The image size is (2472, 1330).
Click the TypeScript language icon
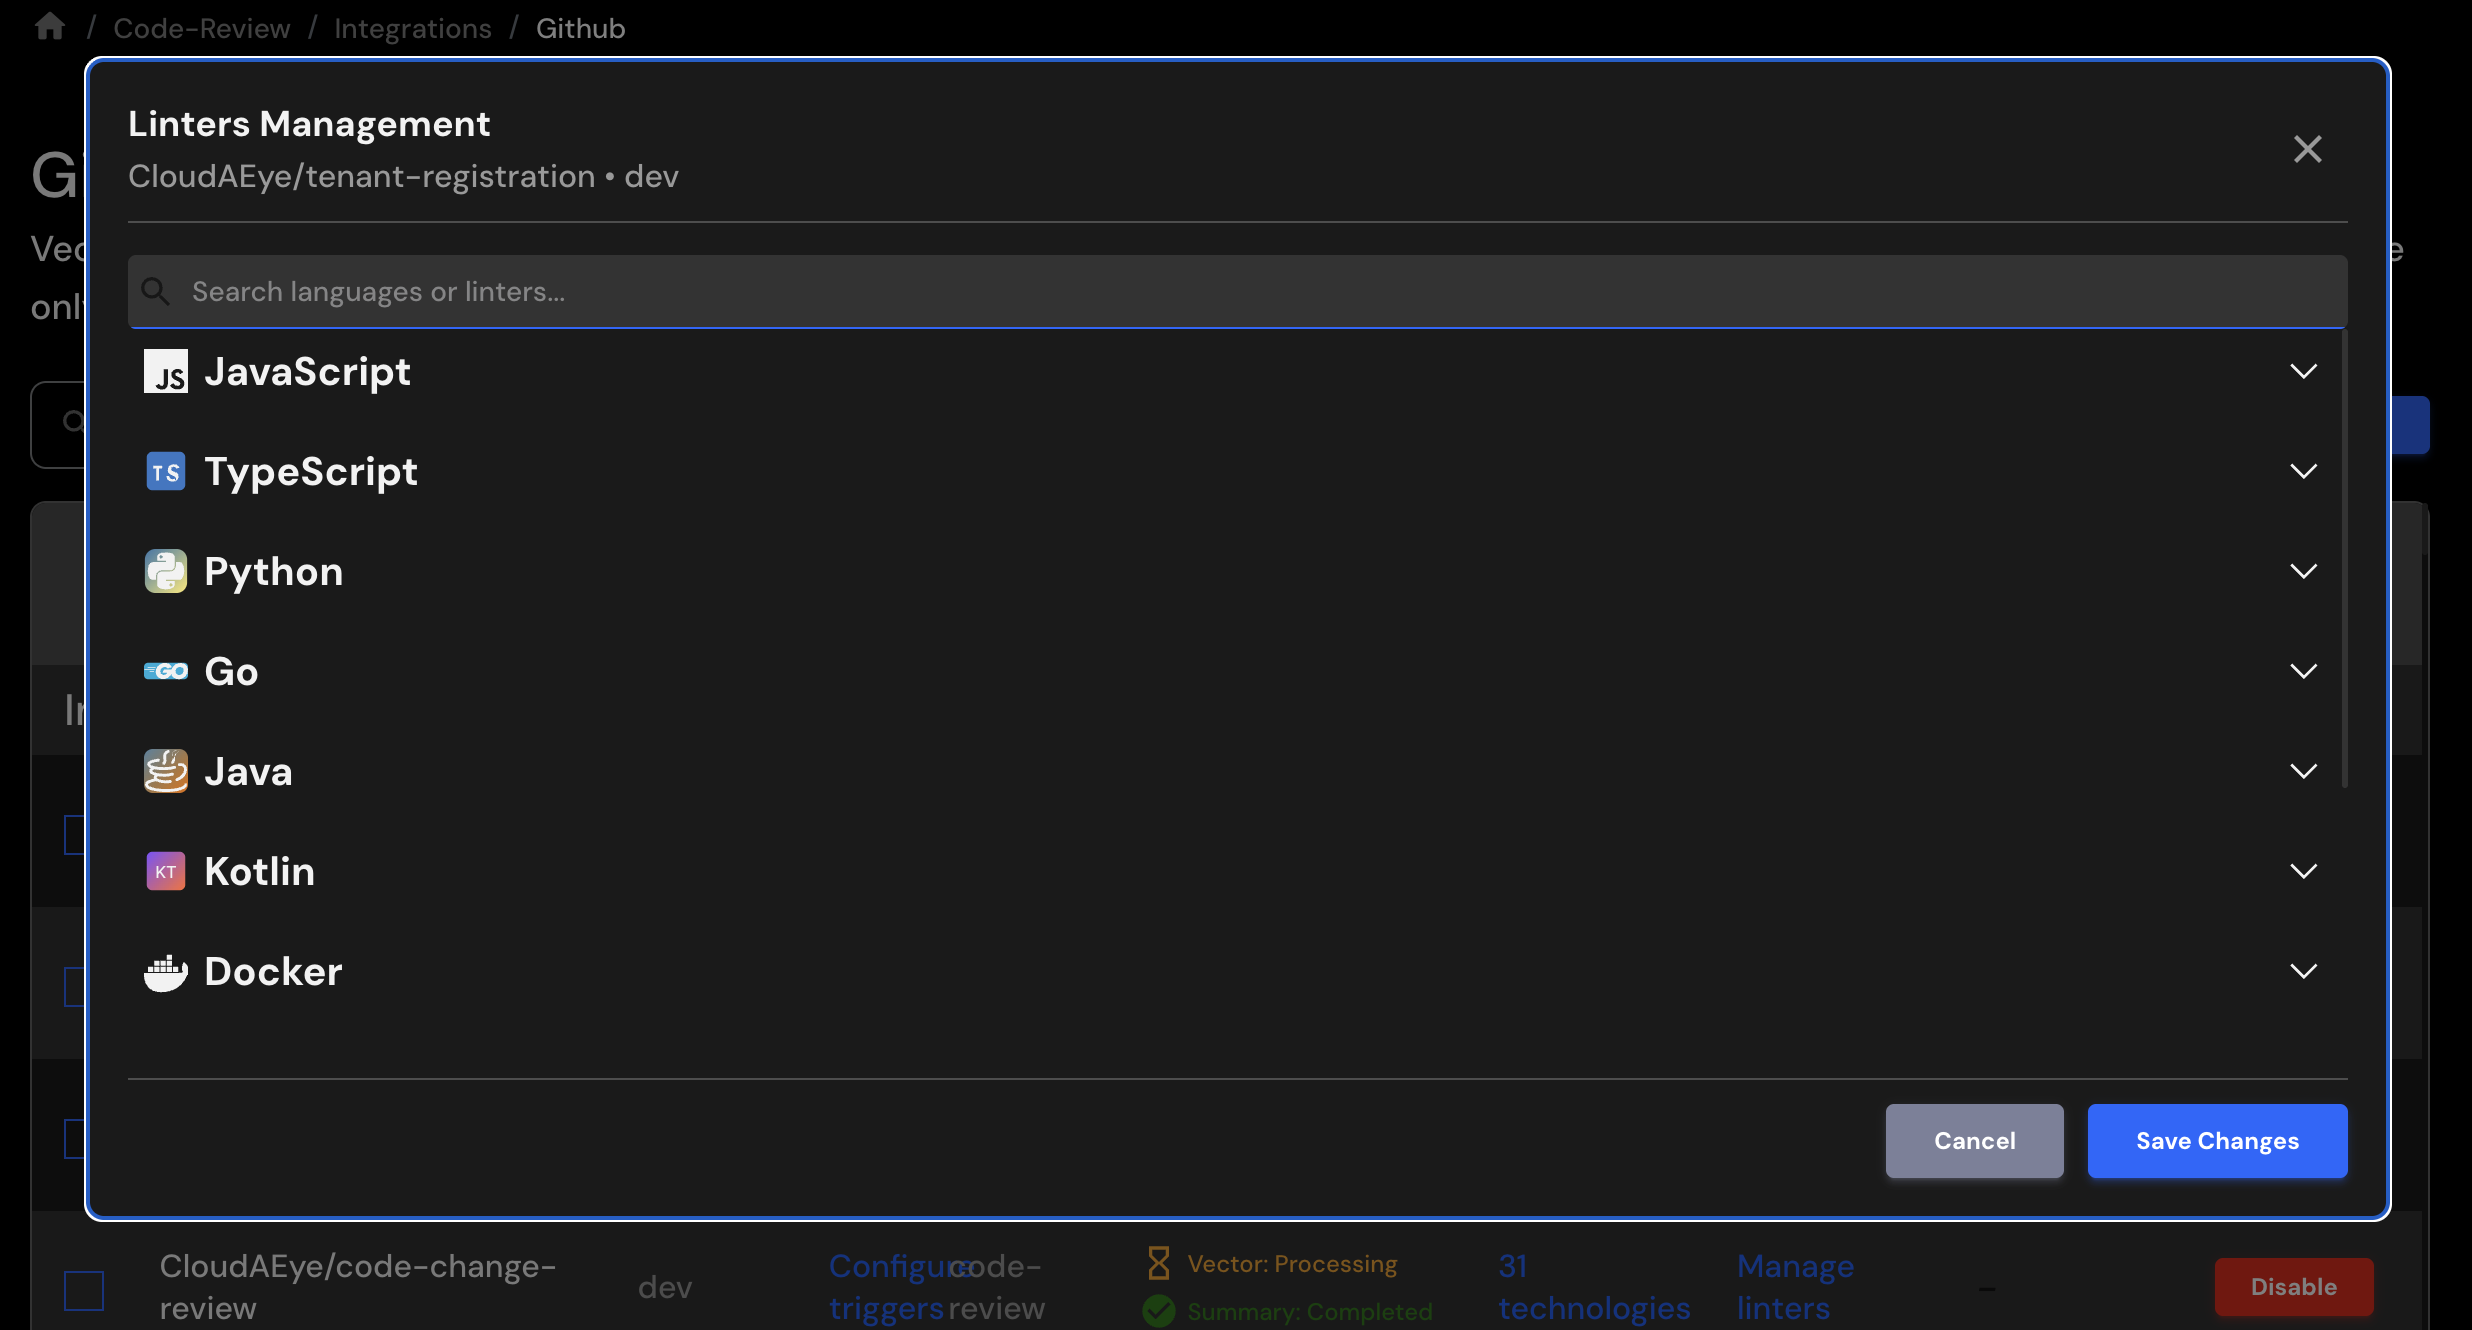point(166,471)
